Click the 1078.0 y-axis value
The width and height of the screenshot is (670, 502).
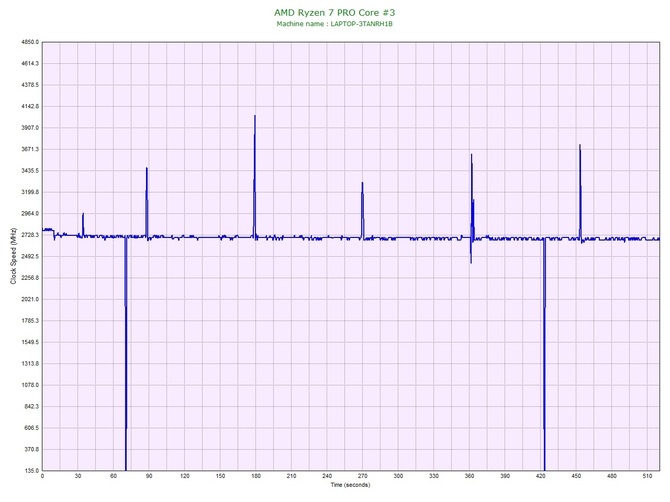pos(30,385)
